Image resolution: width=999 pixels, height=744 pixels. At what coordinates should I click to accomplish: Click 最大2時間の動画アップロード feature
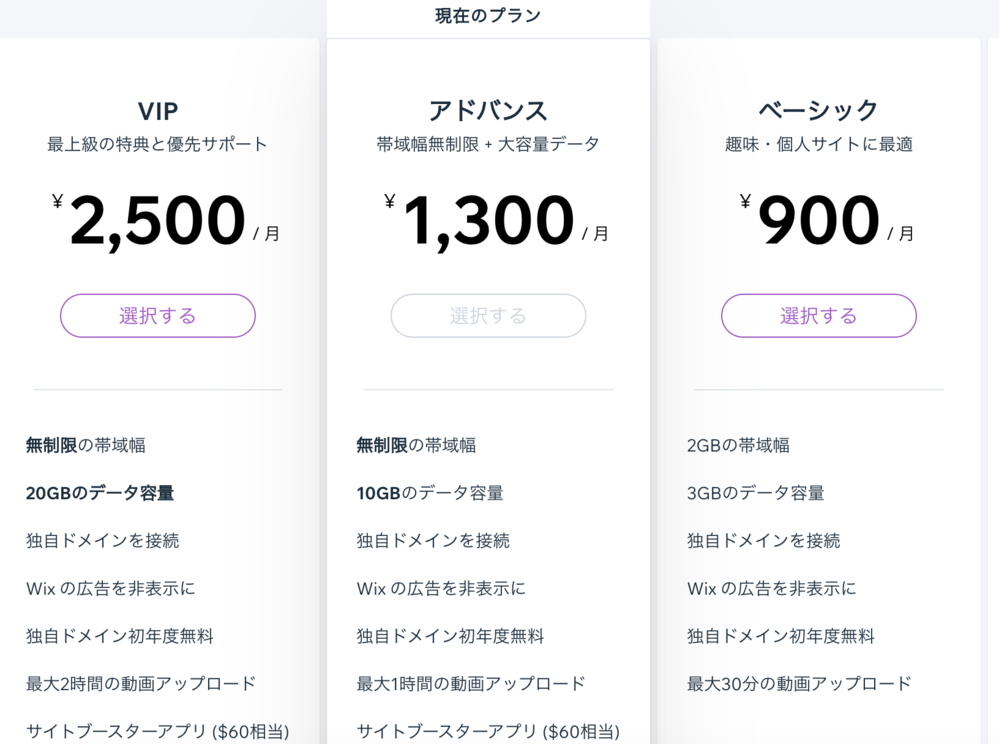[141, 683]
